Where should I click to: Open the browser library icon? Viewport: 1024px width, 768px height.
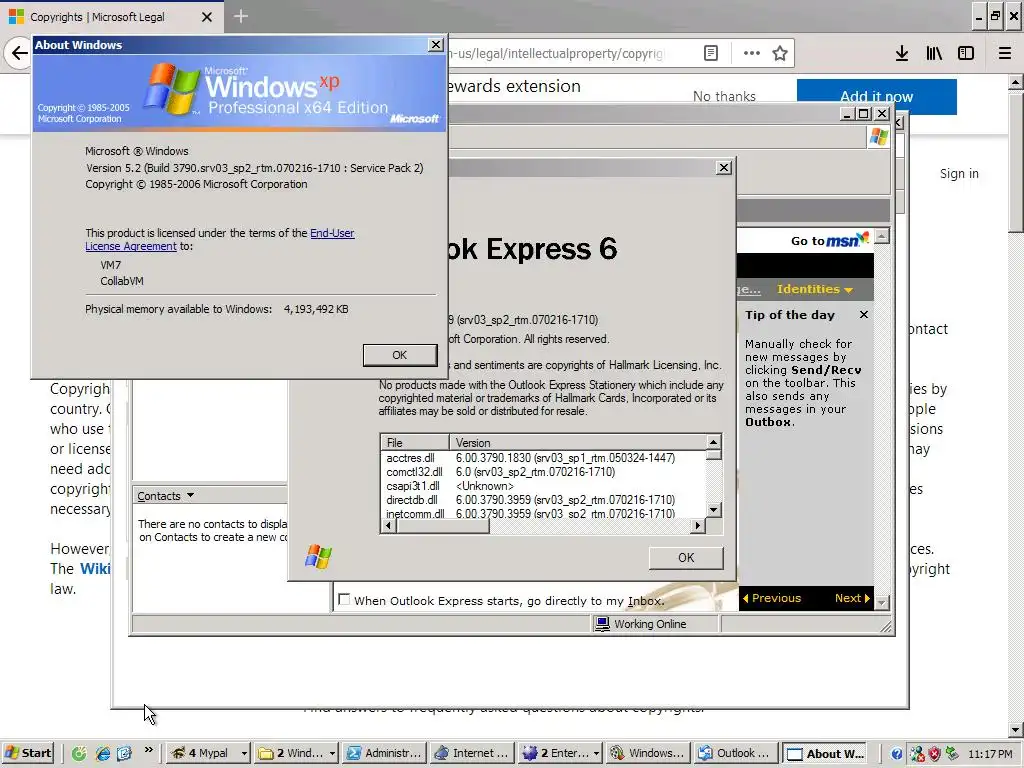(934, 54)
